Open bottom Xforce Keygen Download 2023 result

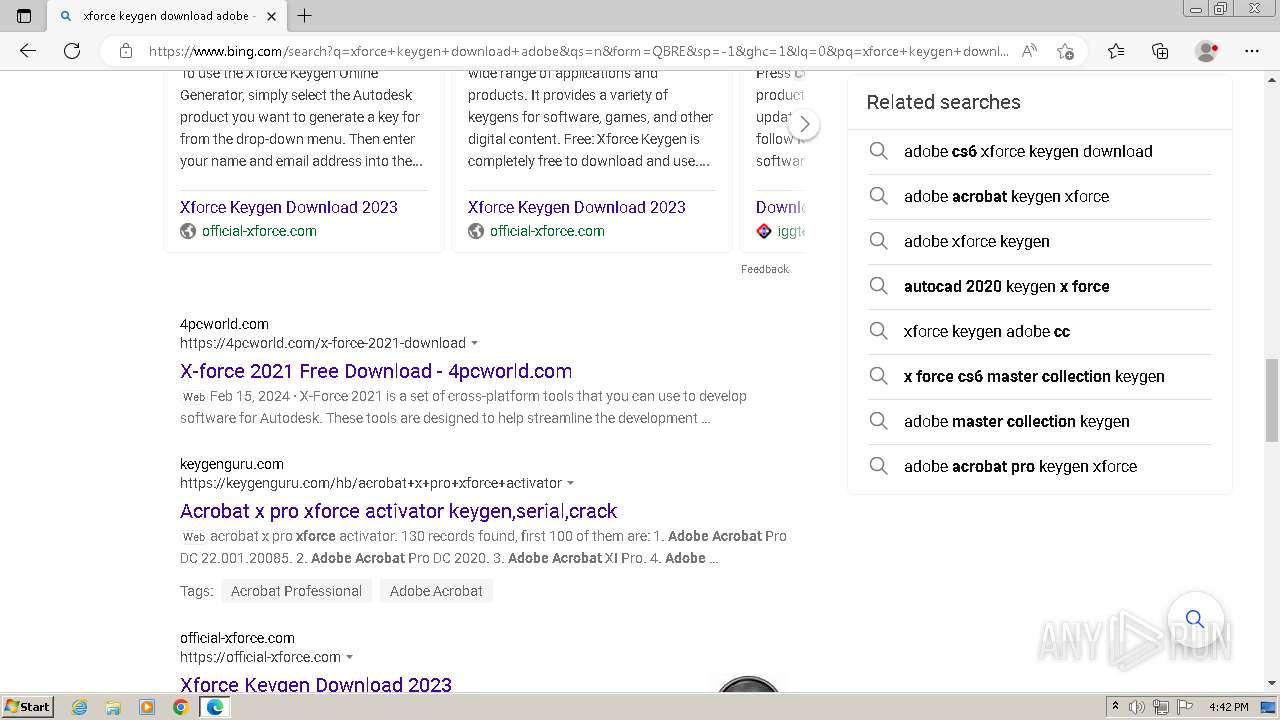coord(316,684)
